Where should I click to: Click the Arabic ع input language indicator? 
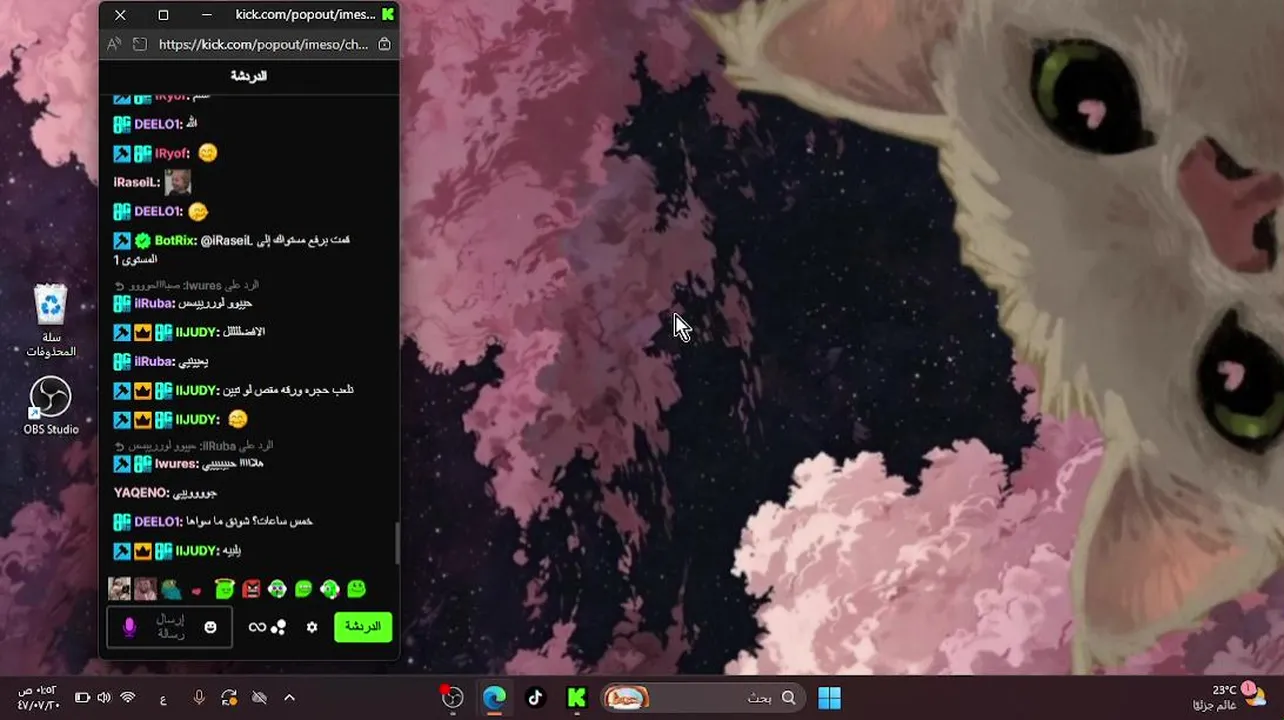pyautogui.click(x=163, y=699)
